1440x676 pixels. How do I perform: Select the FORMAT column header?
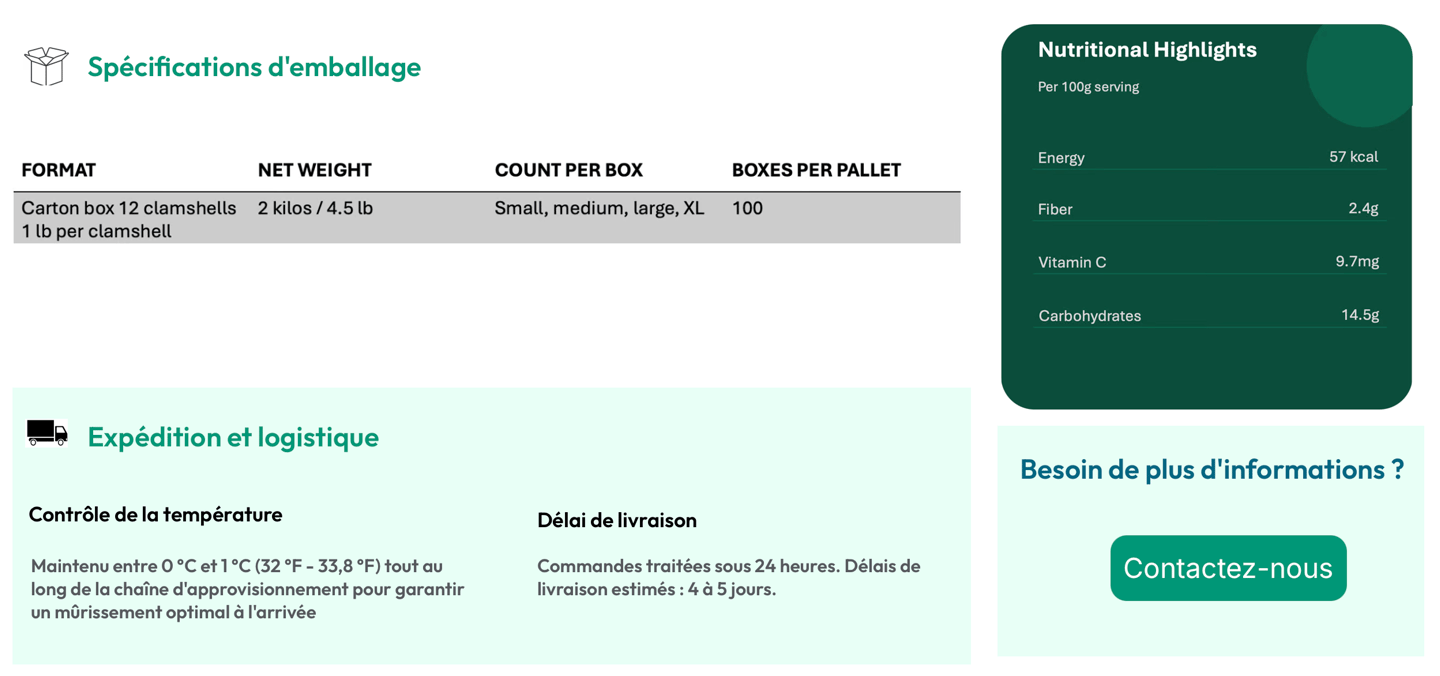[59, 170]
